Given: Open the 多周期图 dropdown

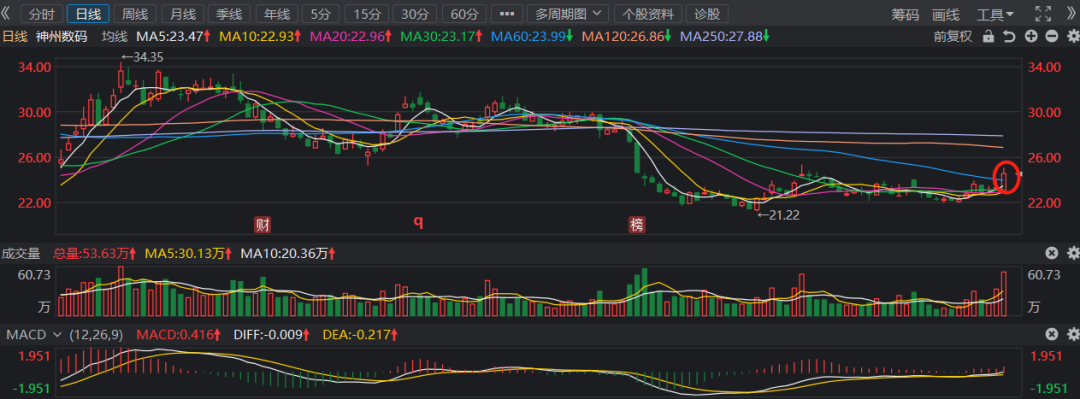Looking at the screenshot, I should [568, 14].
